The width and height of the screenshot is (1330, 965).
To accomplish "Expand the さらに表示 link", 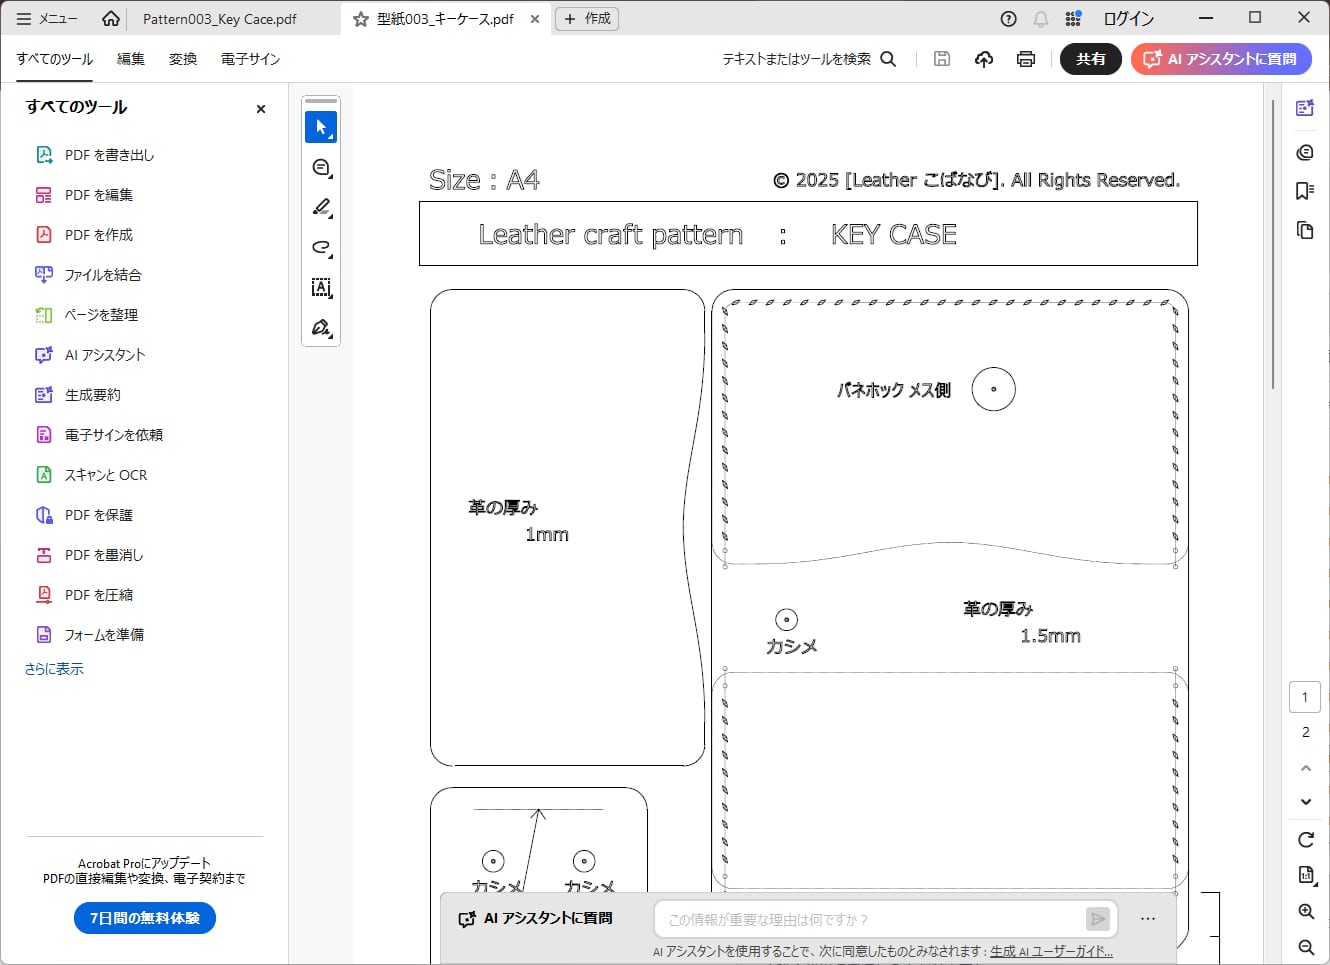I will point(55,669).
